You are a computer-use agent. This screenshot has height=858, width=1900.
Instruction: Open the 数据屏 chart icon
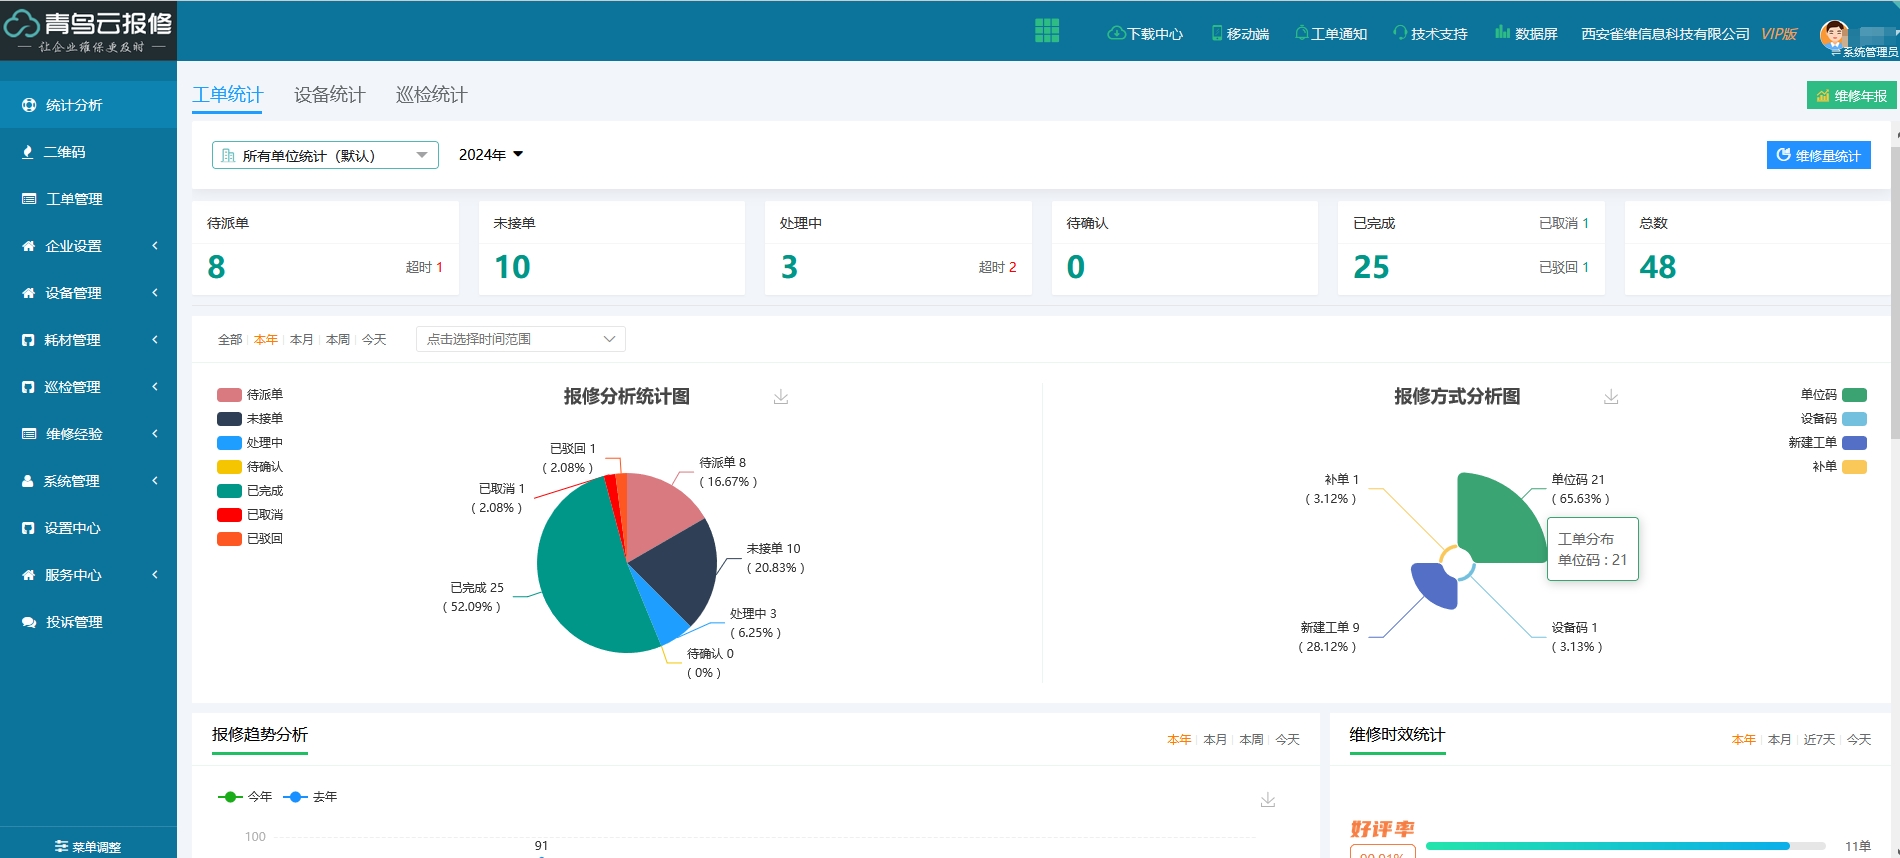(x=1502, y=32)
